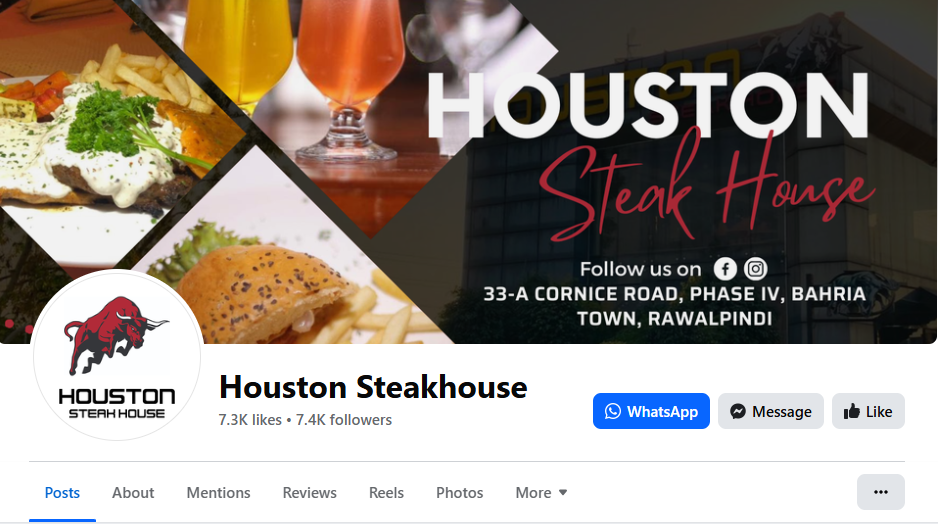Send a Message to the page
The width and height of the screenshot is (938, 524).
[770, 411]
